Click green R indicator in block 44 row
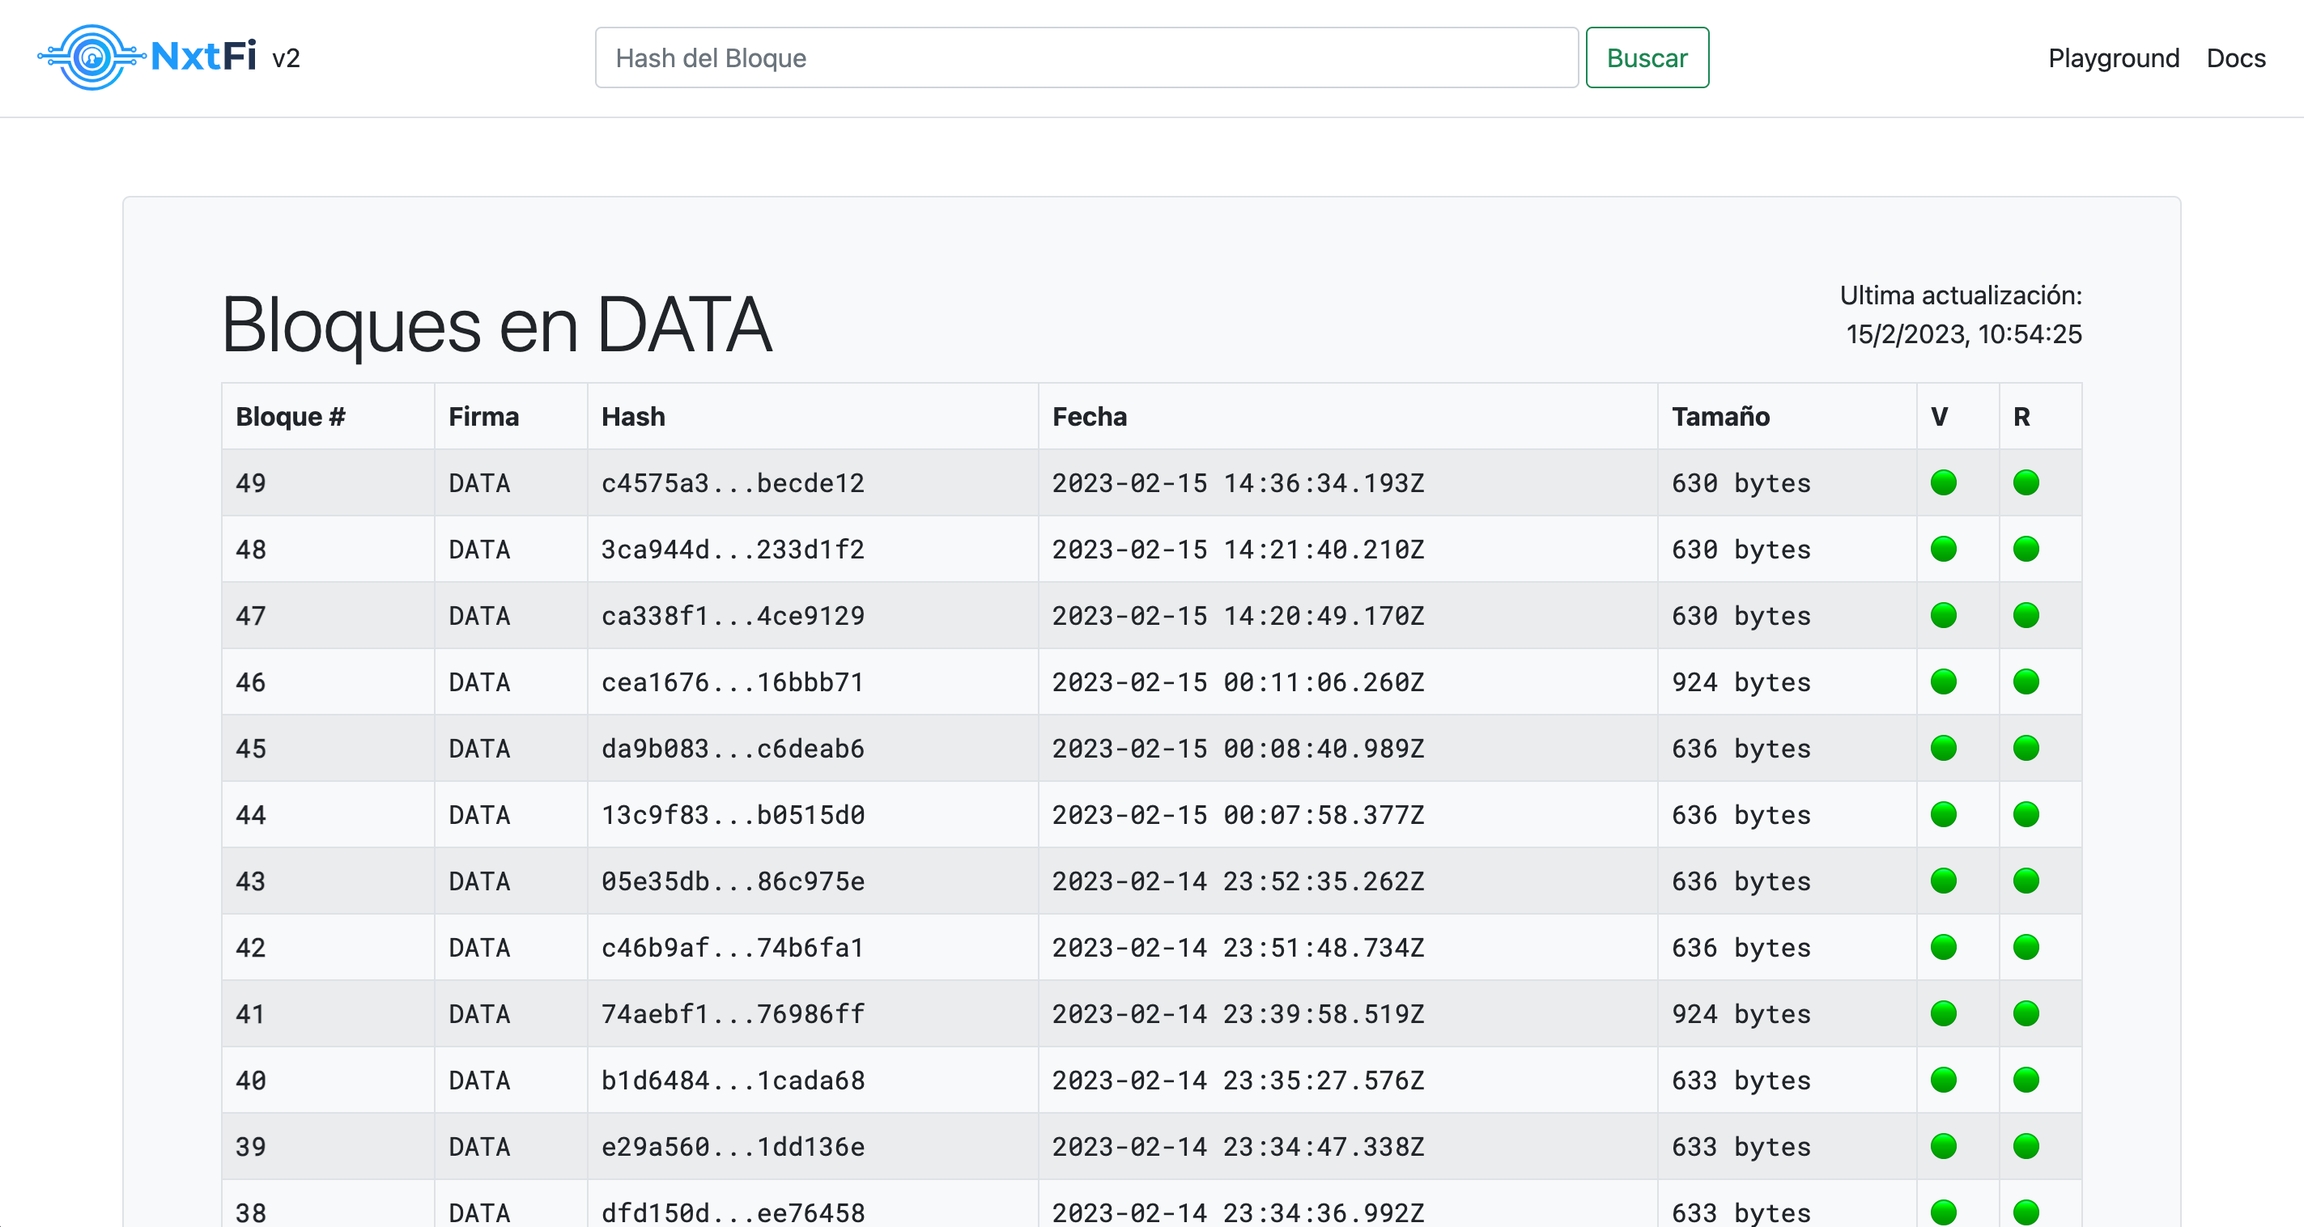 2026,815
